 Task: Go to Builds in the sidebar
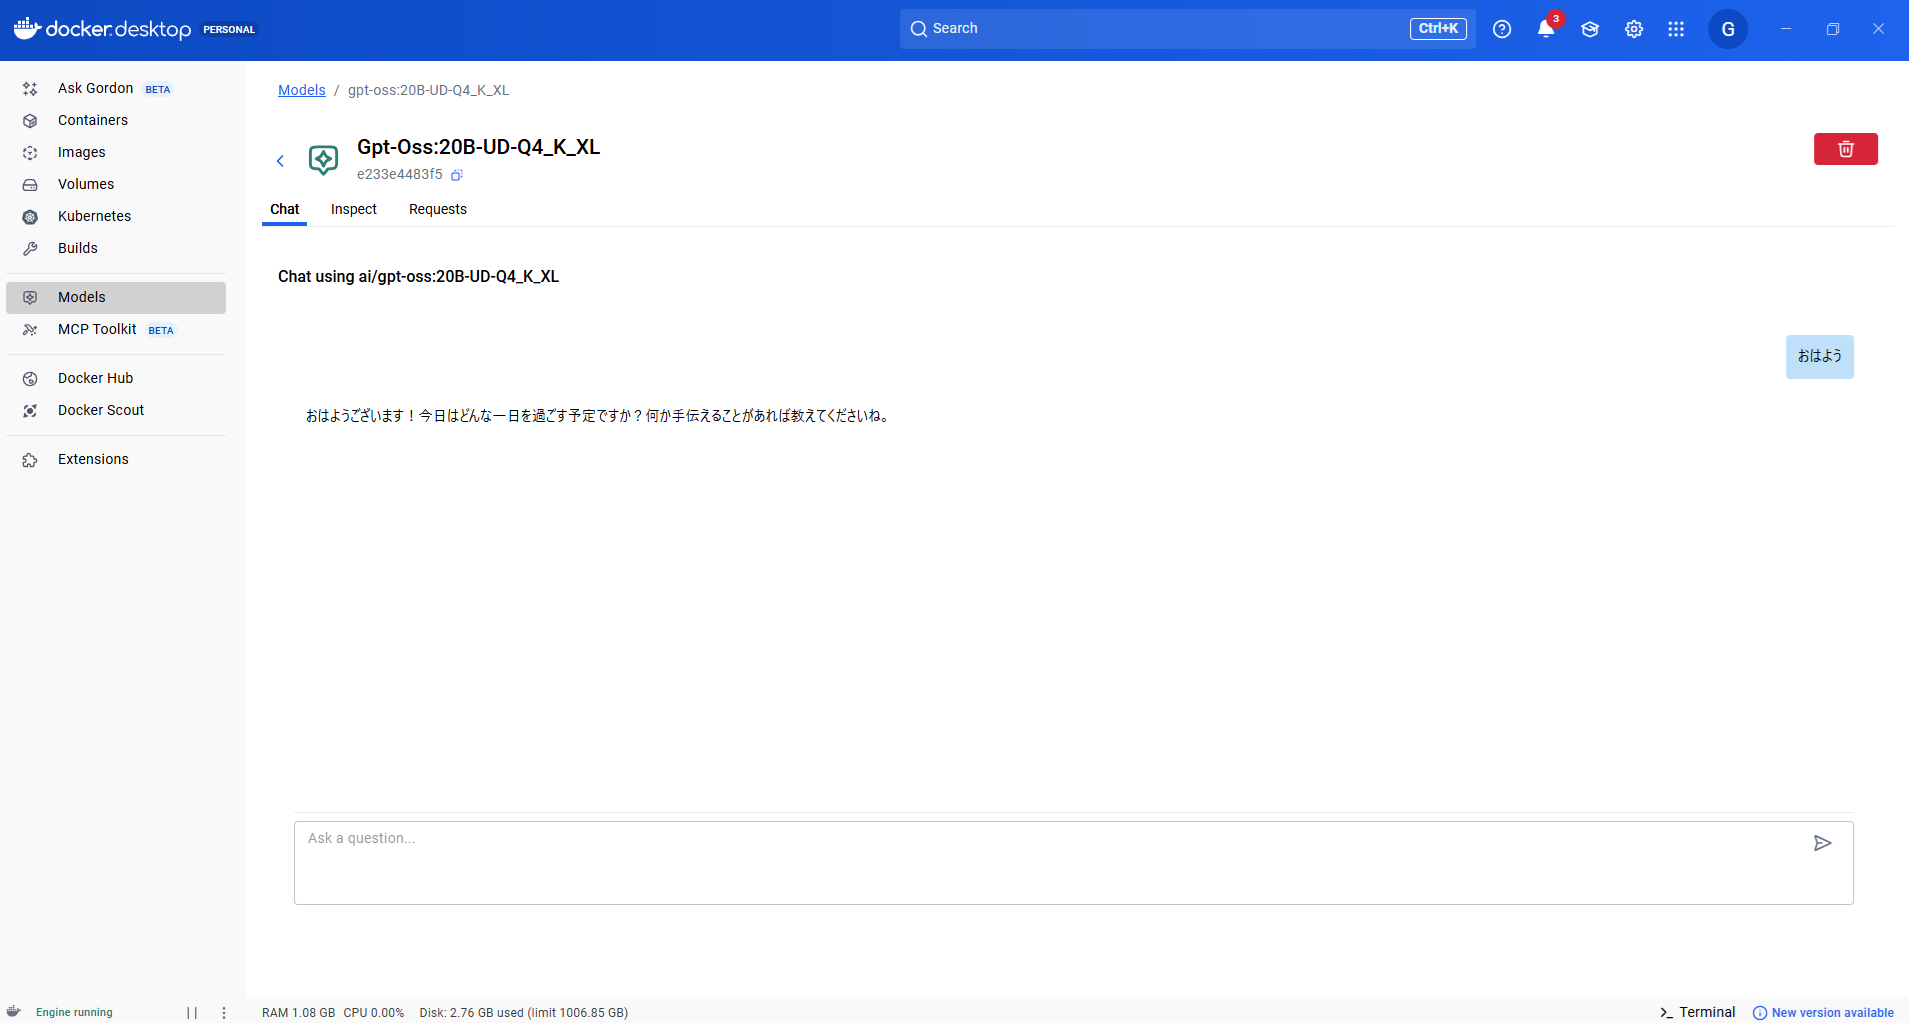pos(116,248)
